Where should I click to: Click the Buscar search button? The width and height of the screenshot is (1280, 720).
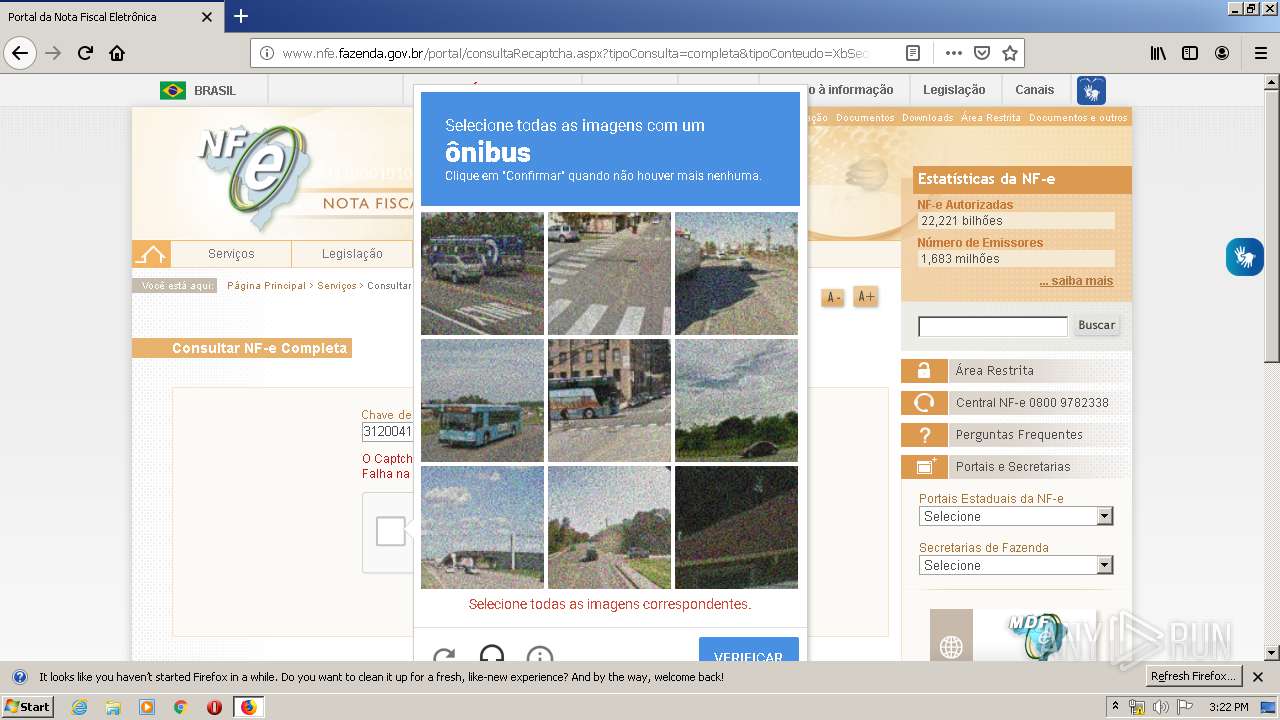click(1097, 325)
